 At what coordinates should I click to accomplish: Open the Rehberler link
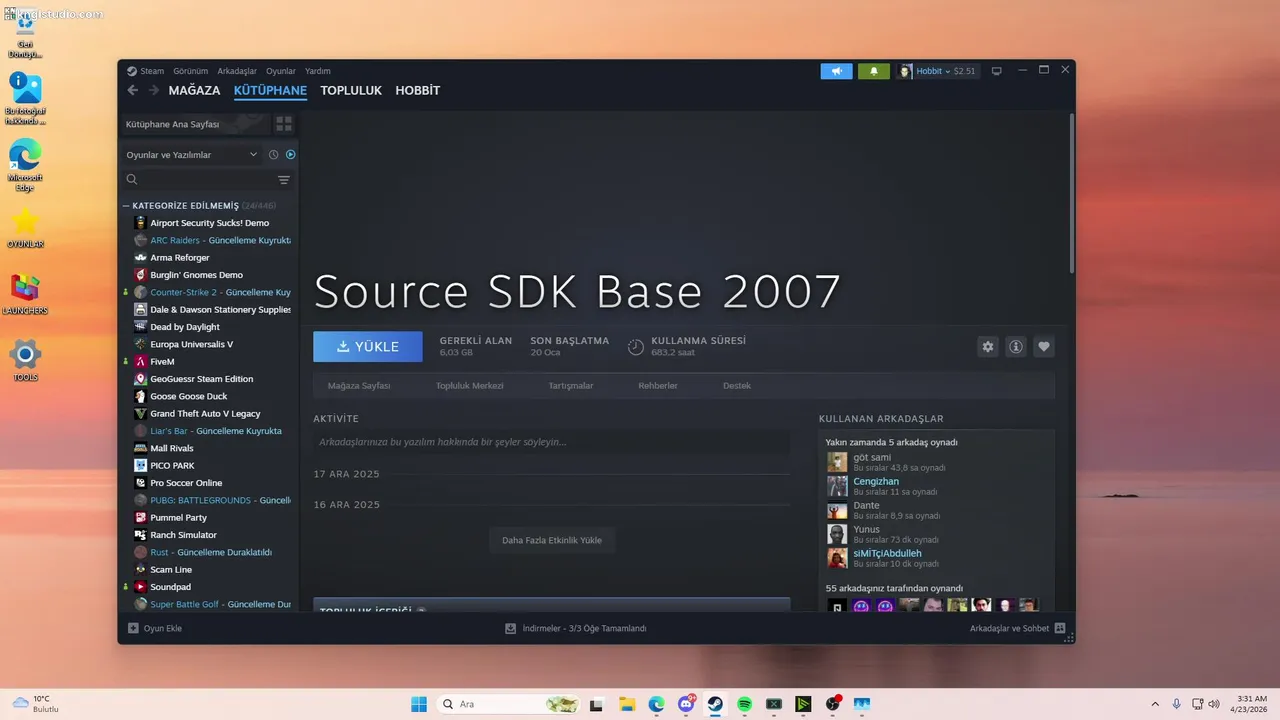(658, 386)
